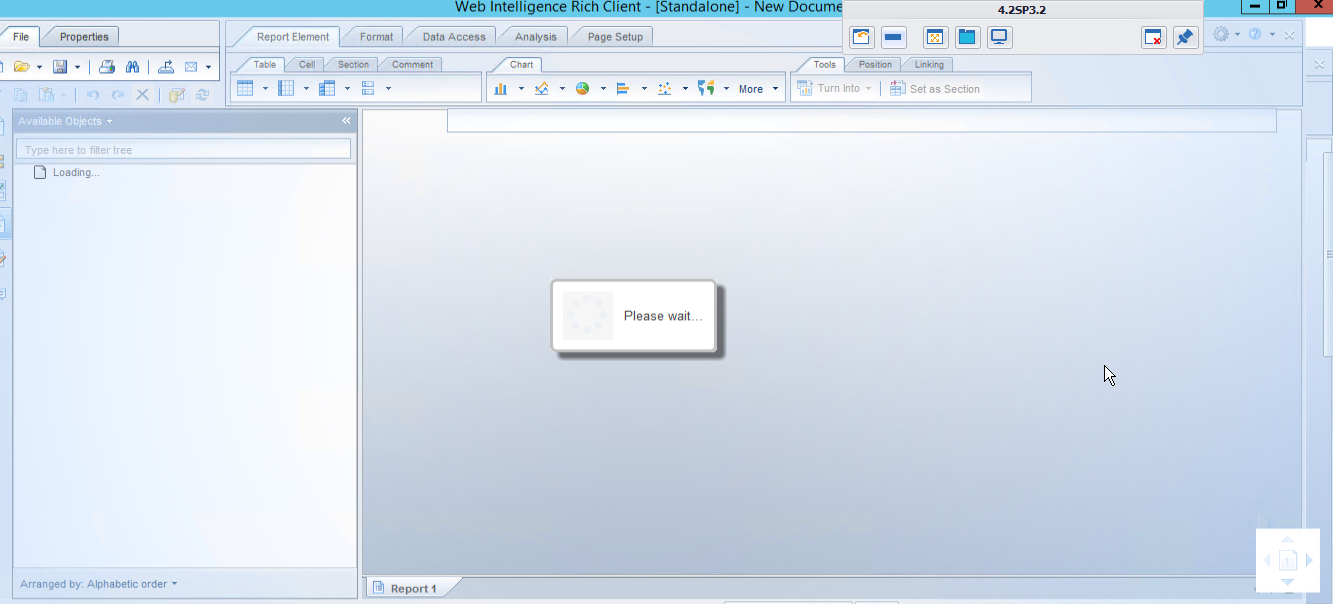Click the Export icon in the File toolbar
This screenshot has width=1333, height=604.
point(166,67)
